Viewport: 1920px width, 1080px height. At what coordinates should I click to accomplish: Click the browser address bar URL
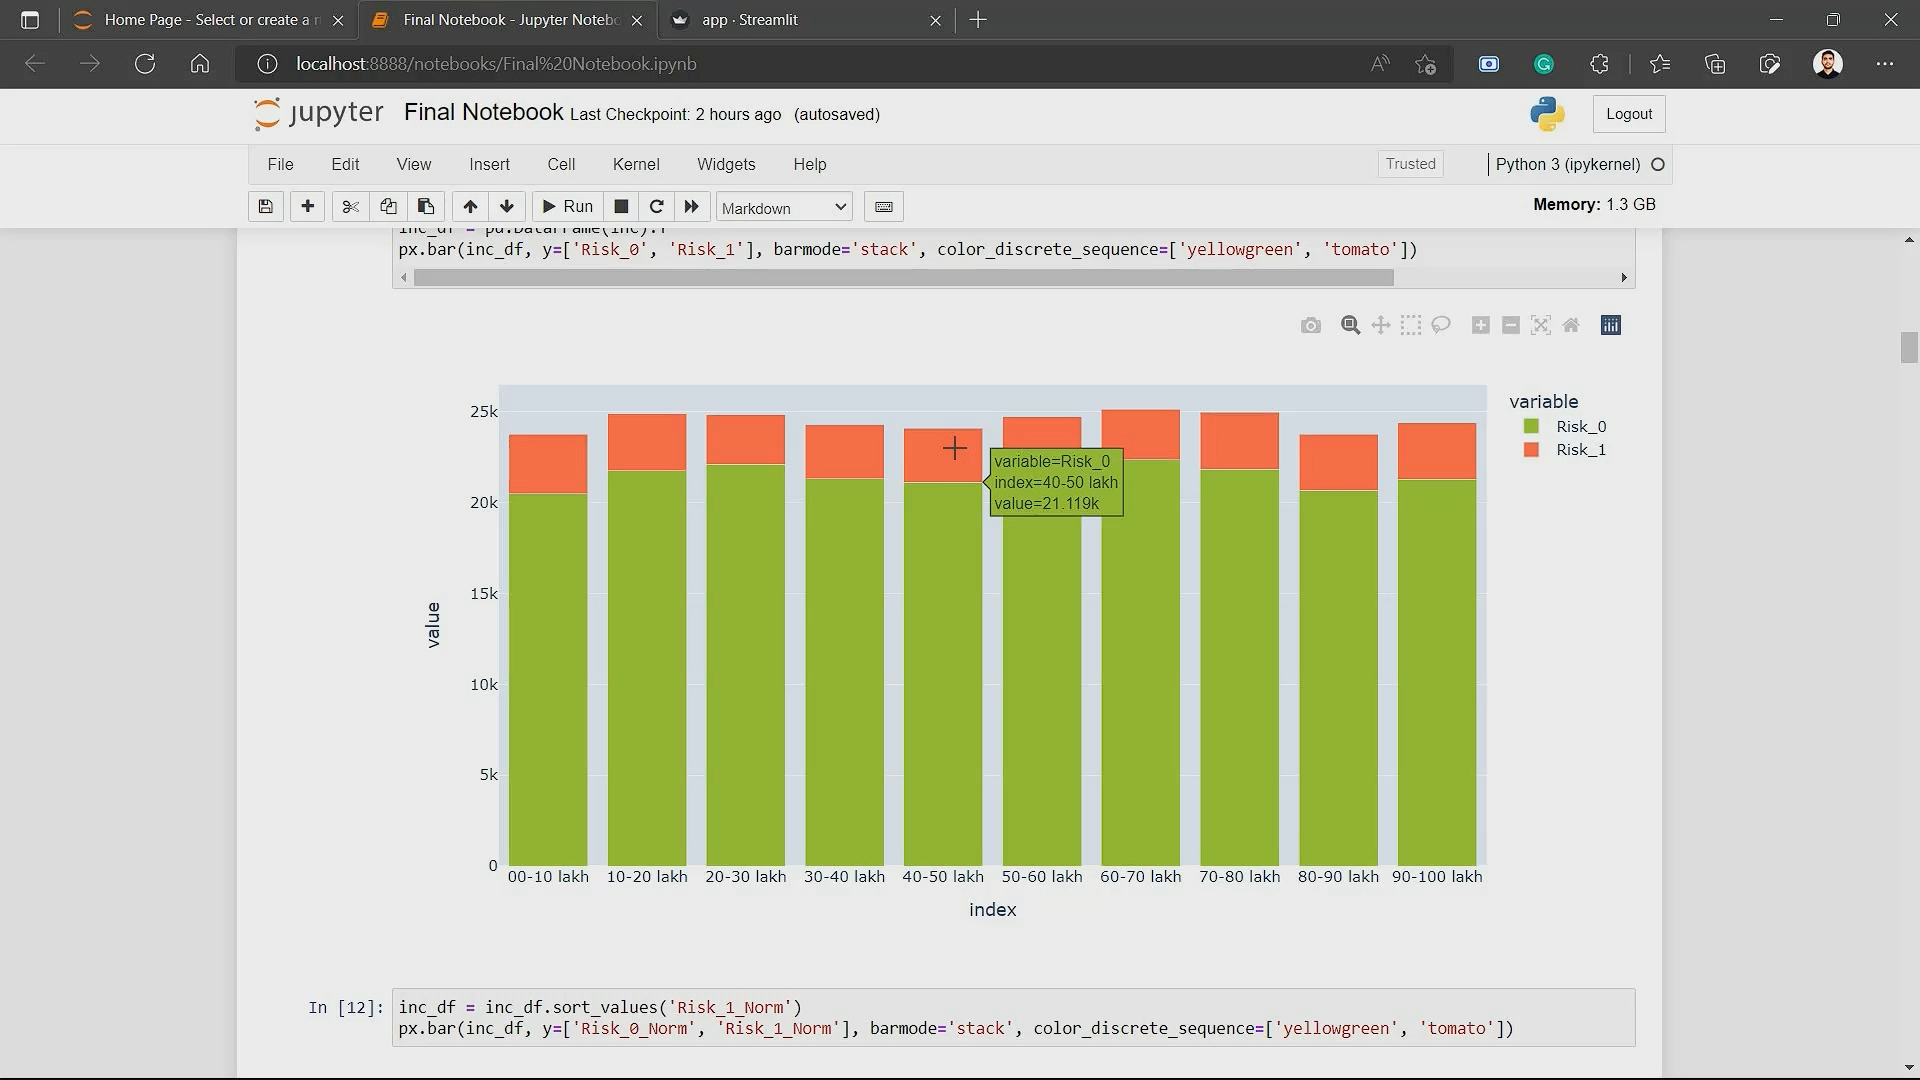pos(496,64)
